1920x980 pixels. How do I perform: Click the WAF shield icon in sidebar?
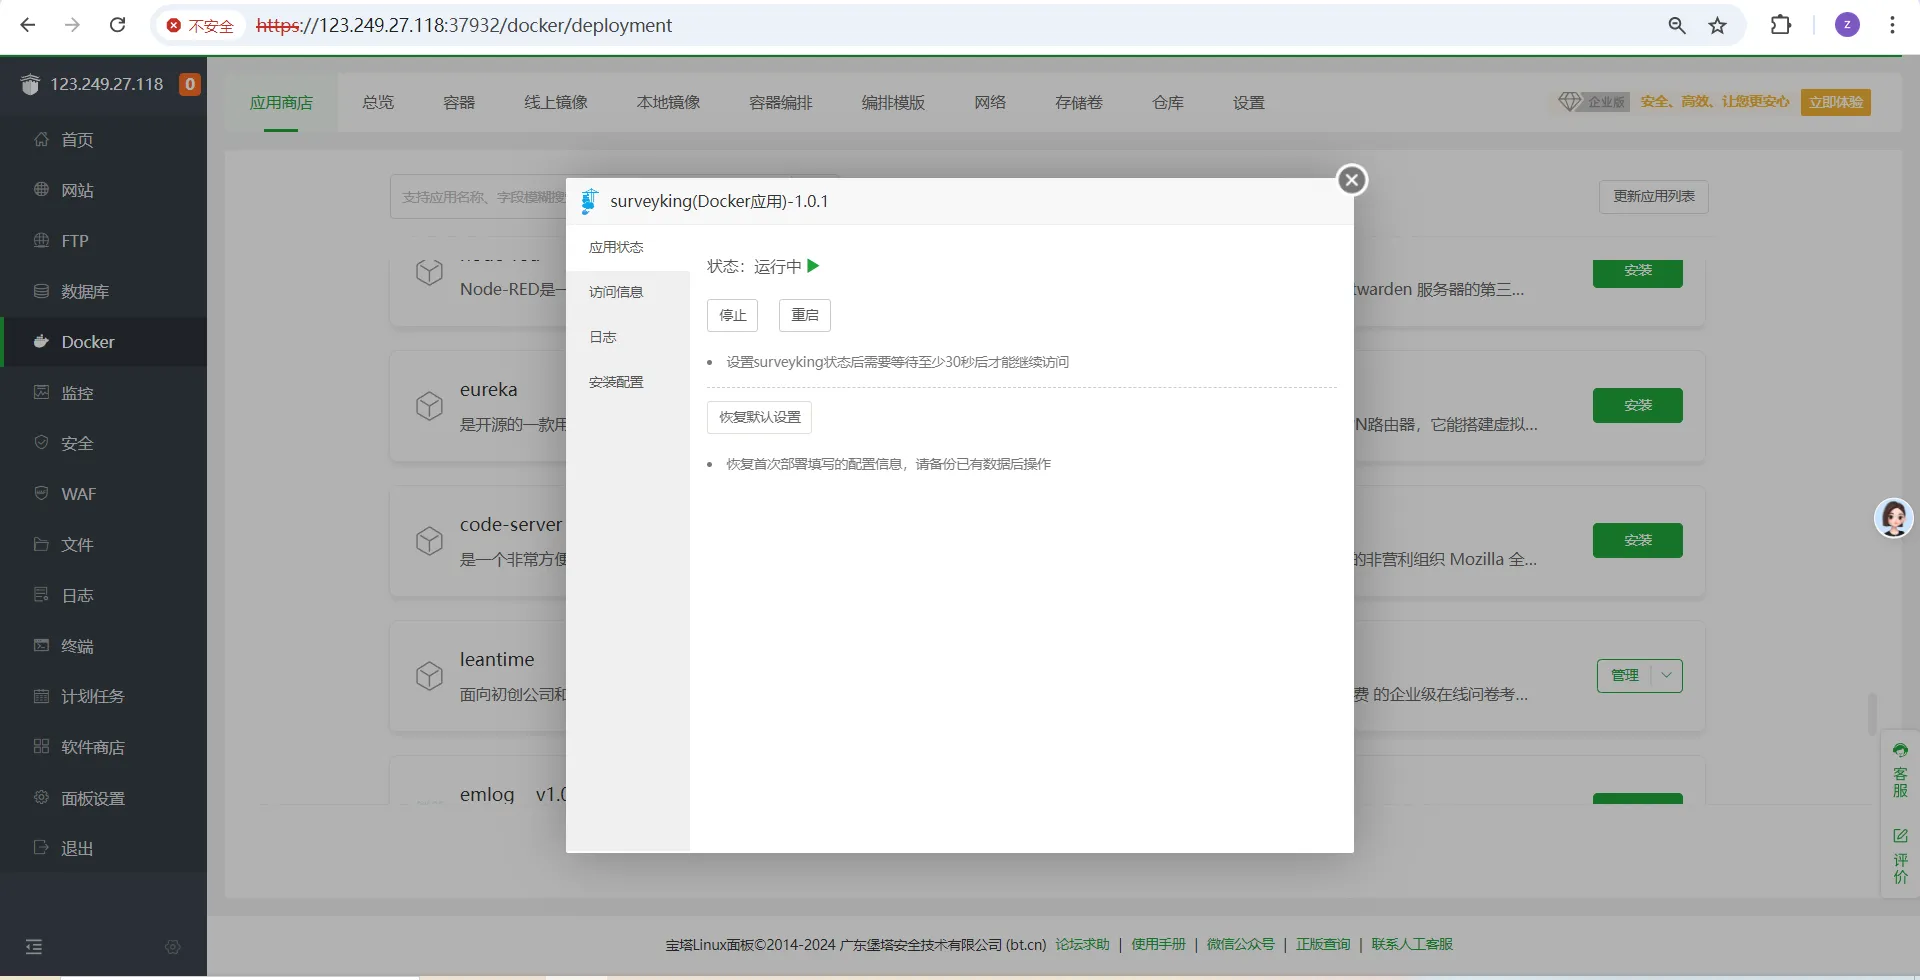(41, 493)
